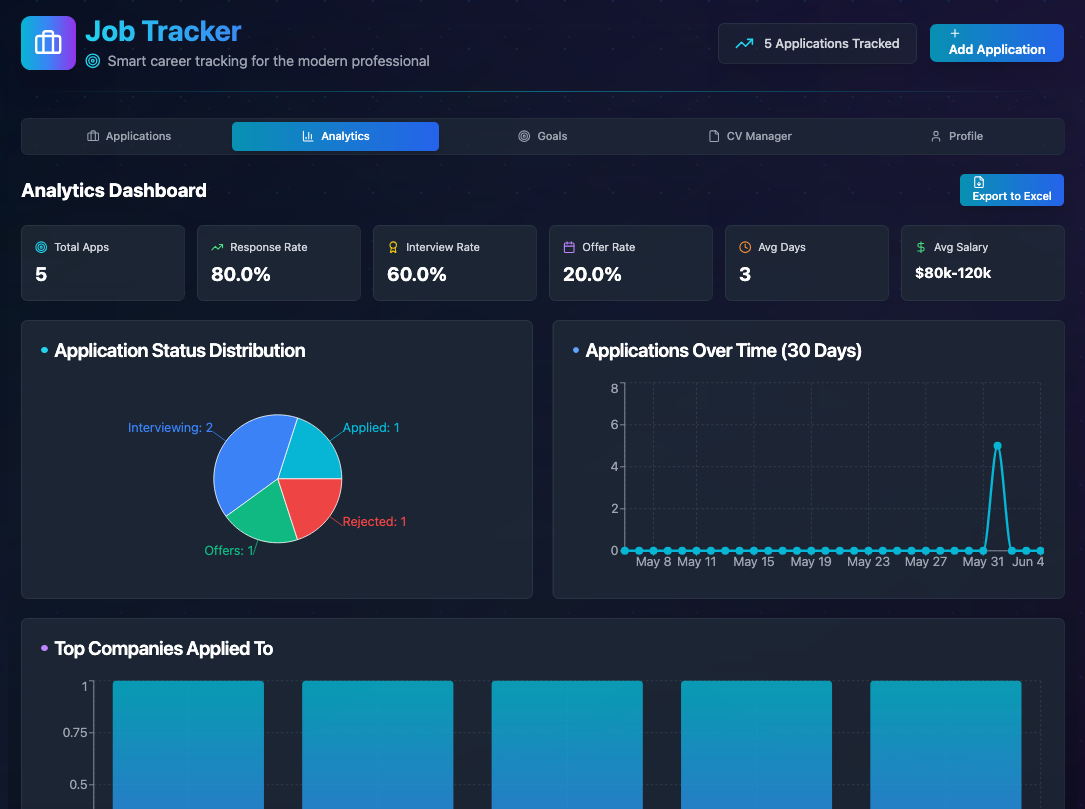Click the document icon in CV Manager tab

point(714,136)
